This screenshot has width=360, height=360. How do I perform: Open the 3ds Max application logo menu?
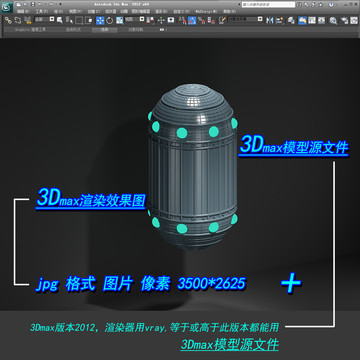[x=7, y=8]
